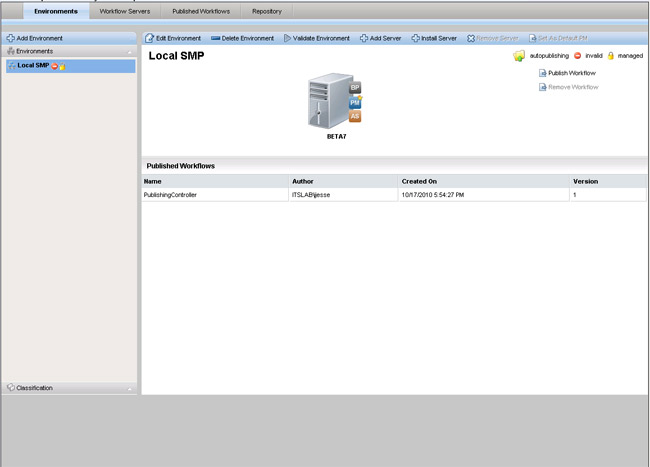This screenshot has height=467, width=650.
Task: Click the BP badge on BETA7
Action: [355, 87]
